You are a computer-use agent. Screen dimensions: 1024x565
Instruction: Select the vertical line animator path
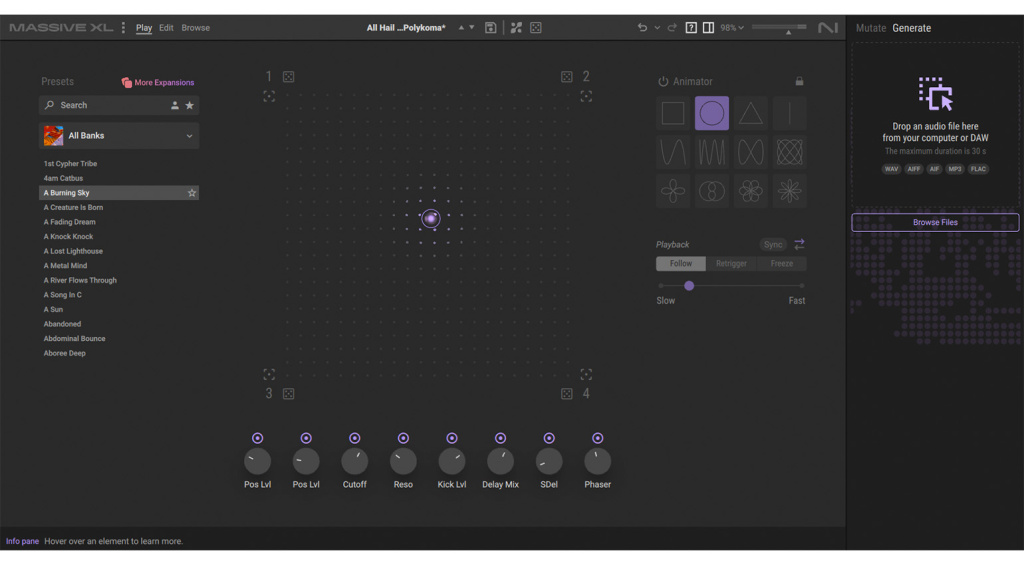click(x=790, y=113)
